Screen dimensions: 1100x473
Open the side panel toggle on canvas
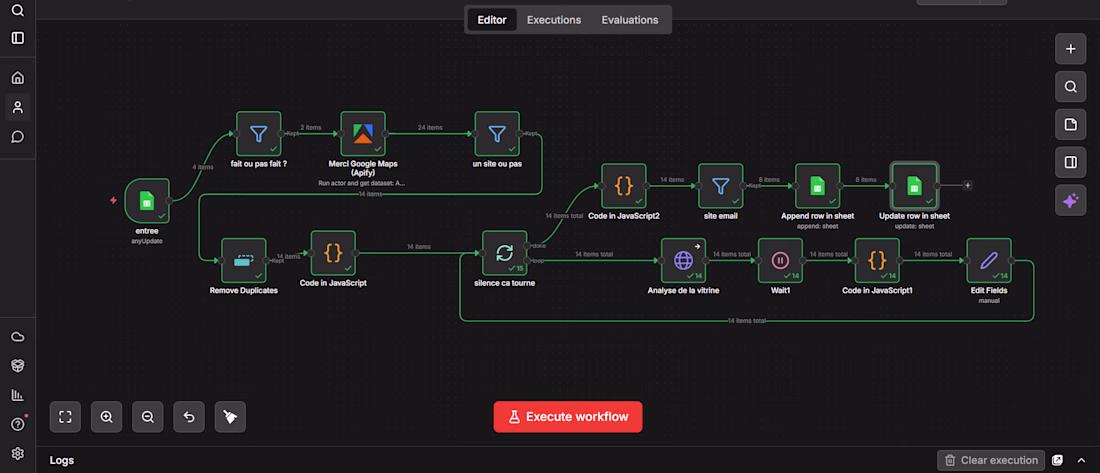1071,163
